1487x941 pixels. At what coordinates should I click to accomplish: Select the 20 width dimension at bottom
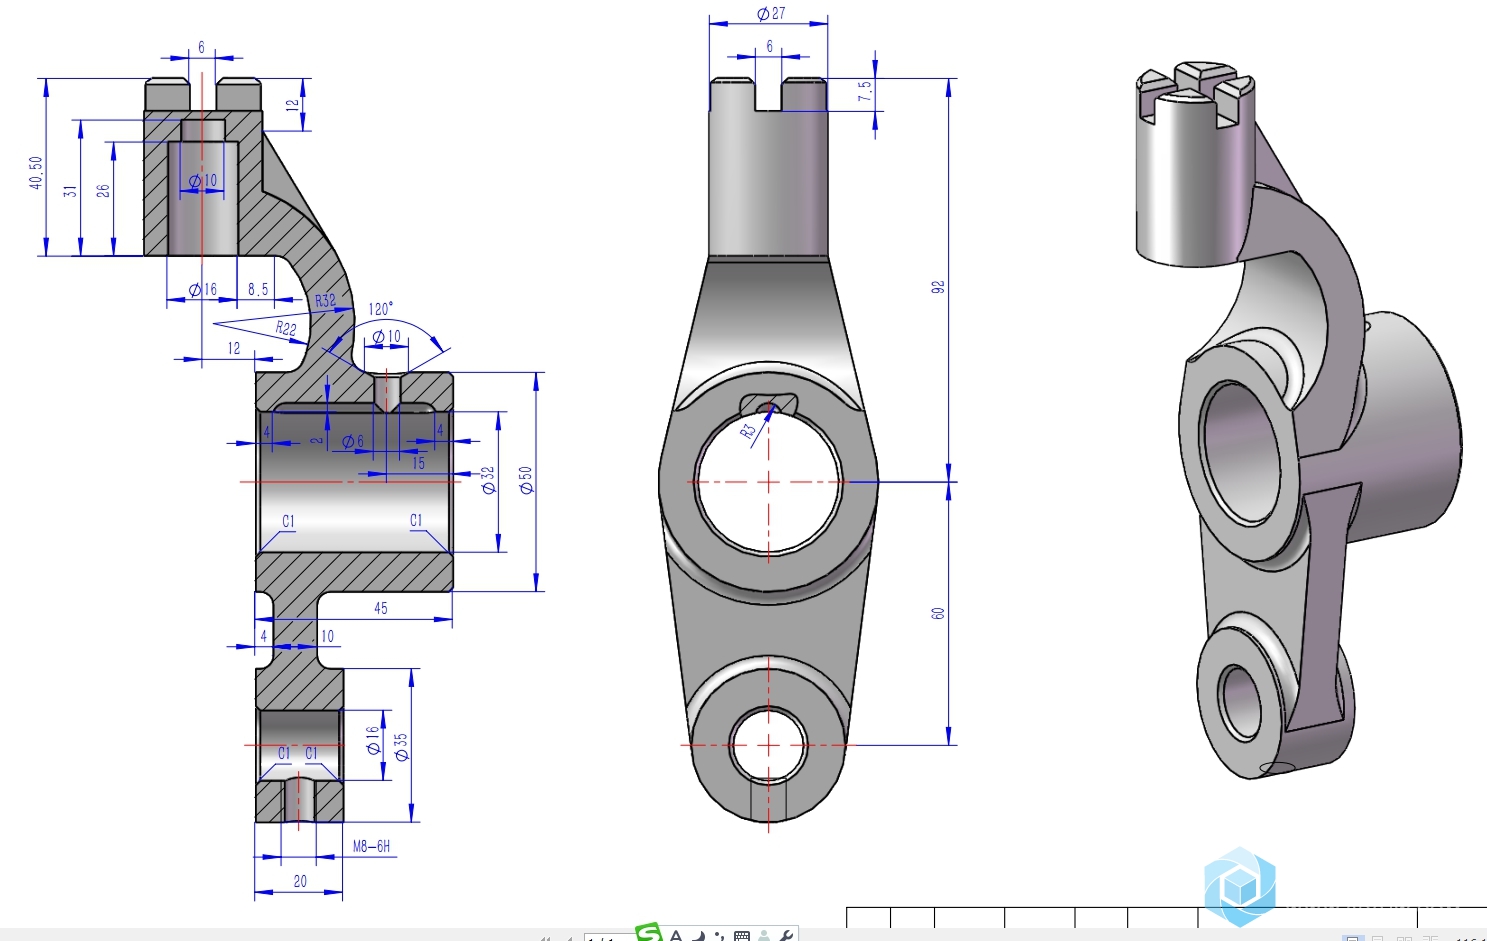point(300,881)
